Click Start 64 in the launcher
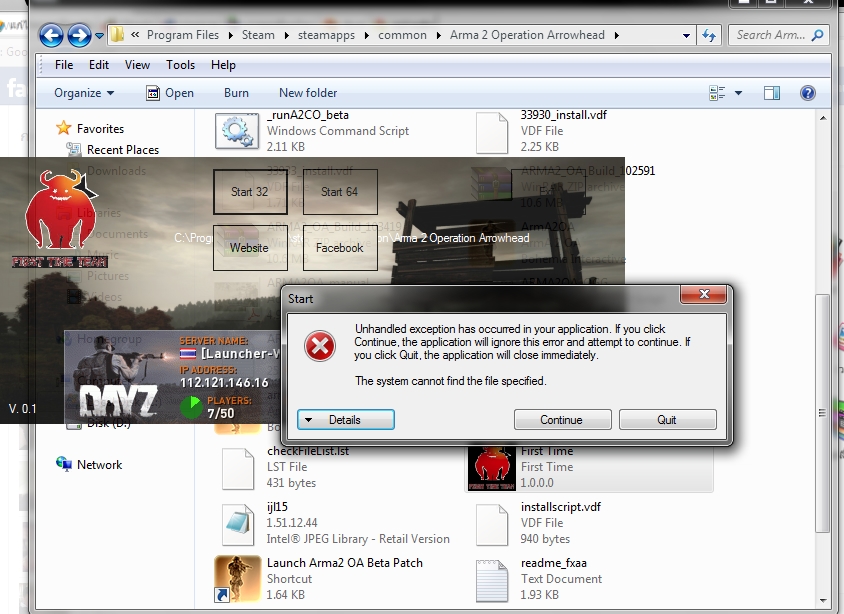Screen dimensions: 844x614 (340, 192)
